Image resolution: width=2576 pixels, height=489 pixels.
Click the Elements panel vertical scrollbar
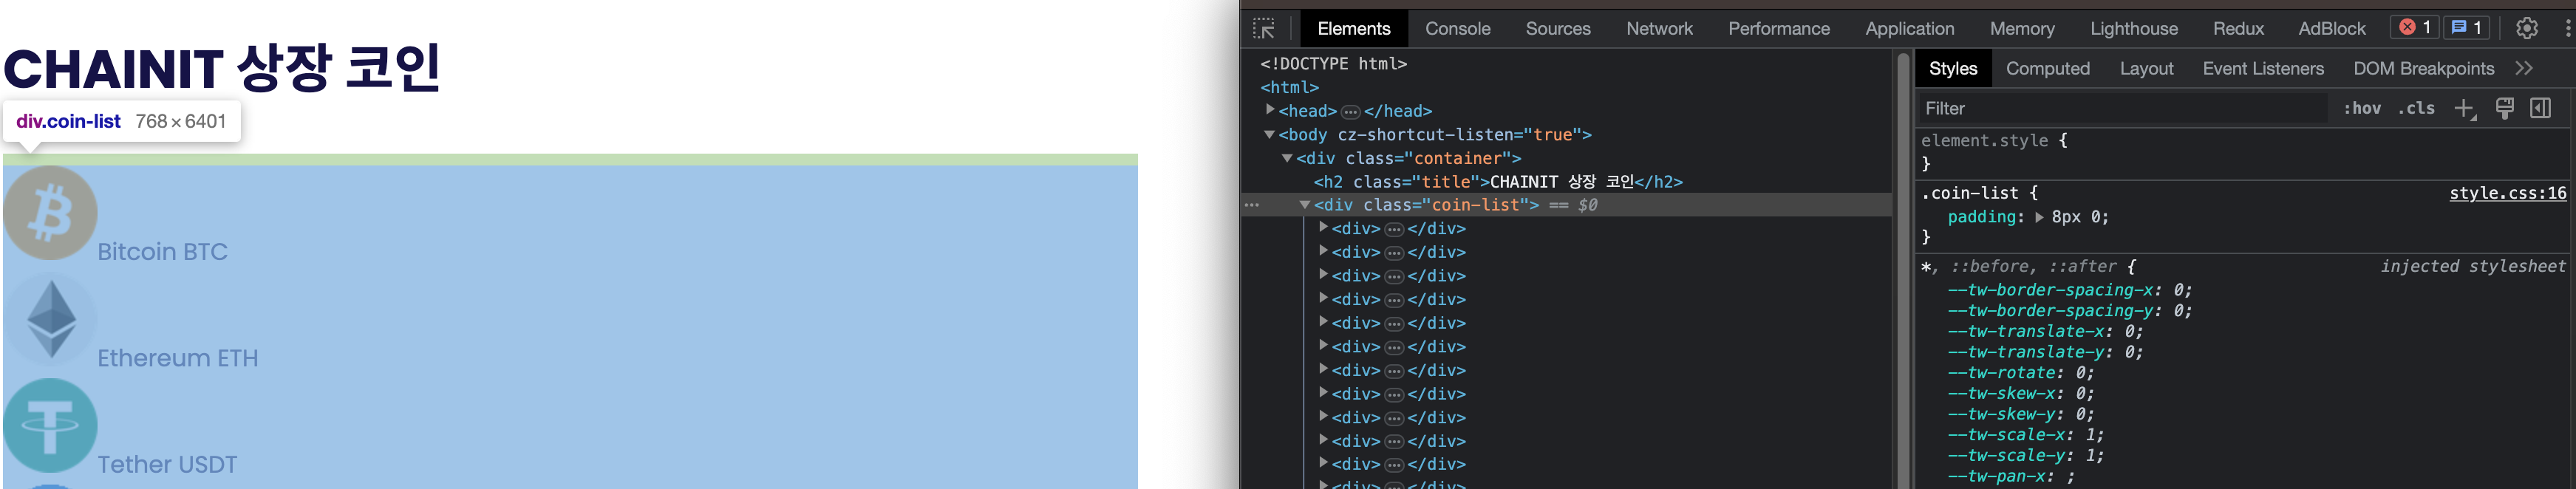point(1903,270)
